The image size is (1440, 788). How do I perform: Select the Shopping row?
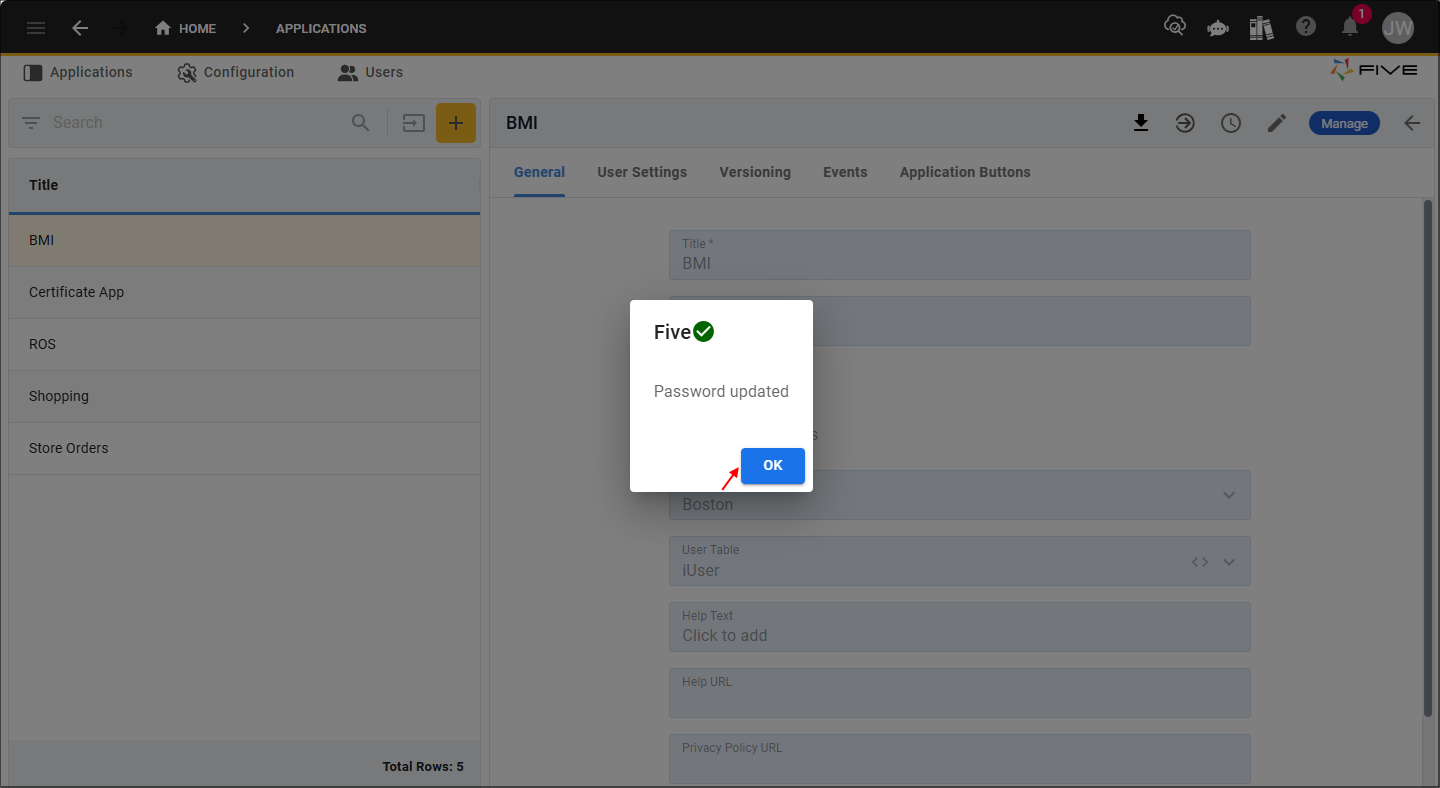(244, 397)
